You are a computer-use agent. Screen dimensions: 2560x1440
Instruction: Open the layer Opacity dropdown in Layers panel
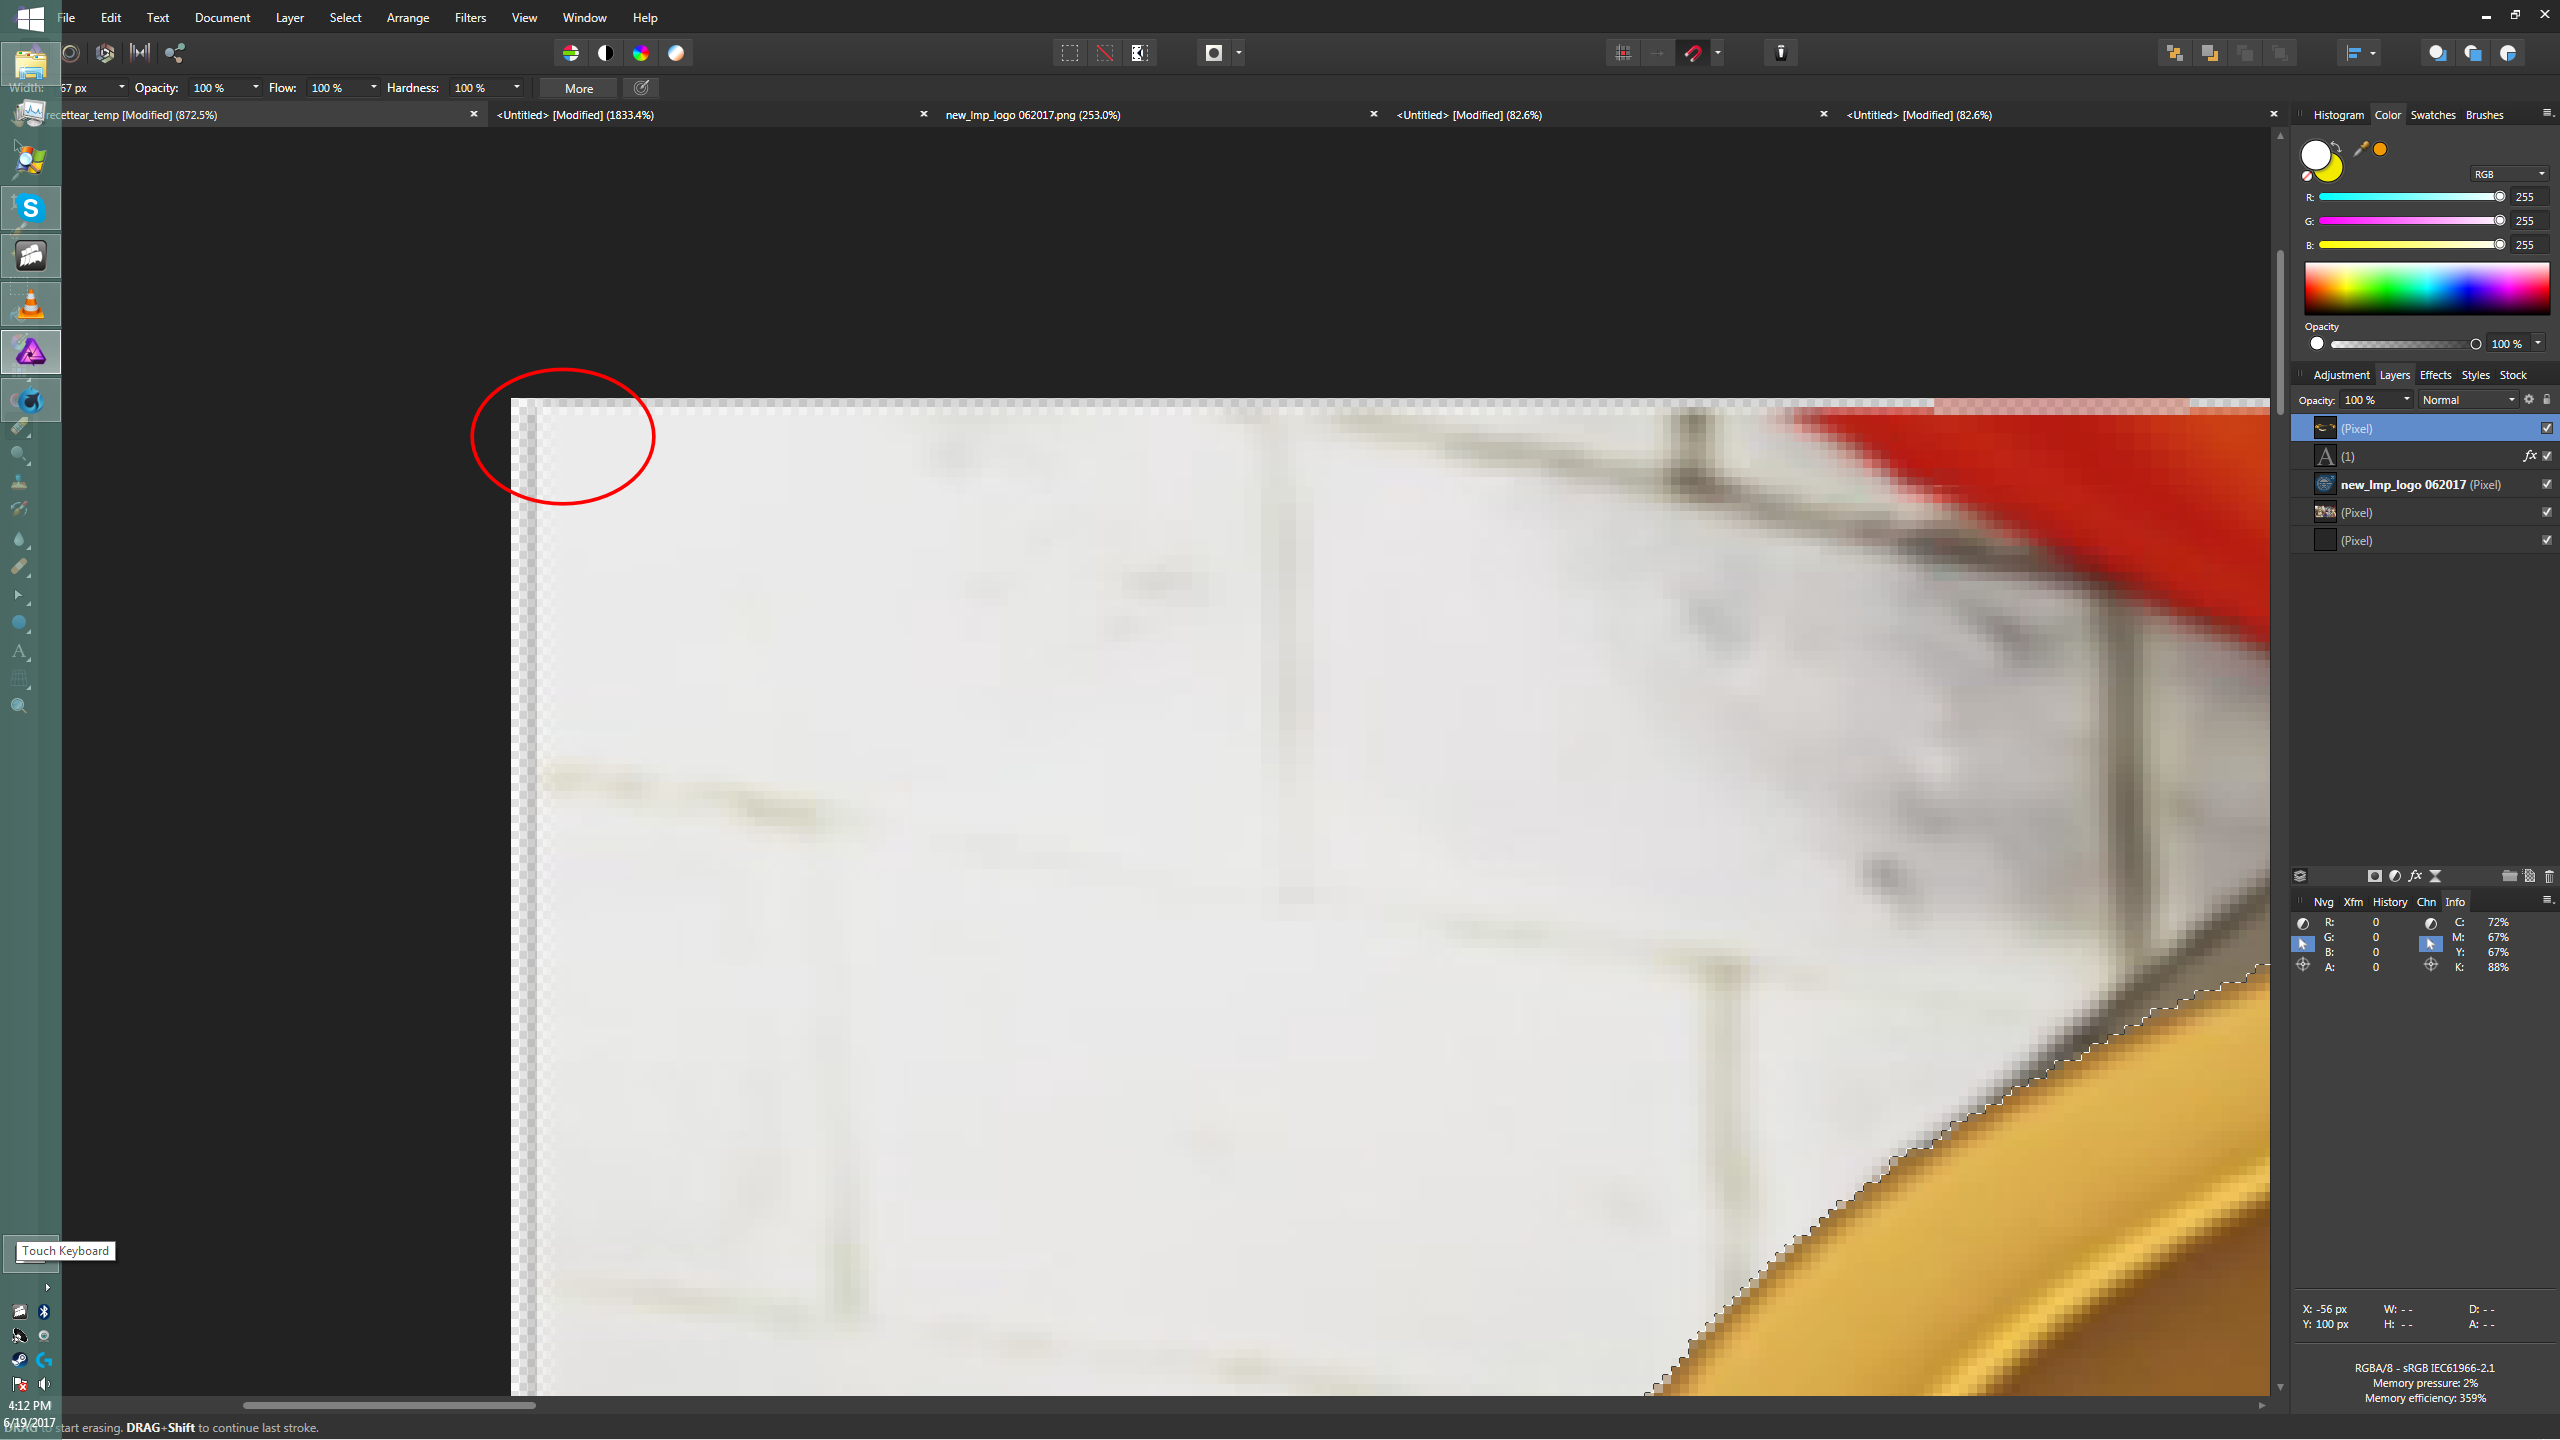click(2406, 400)
